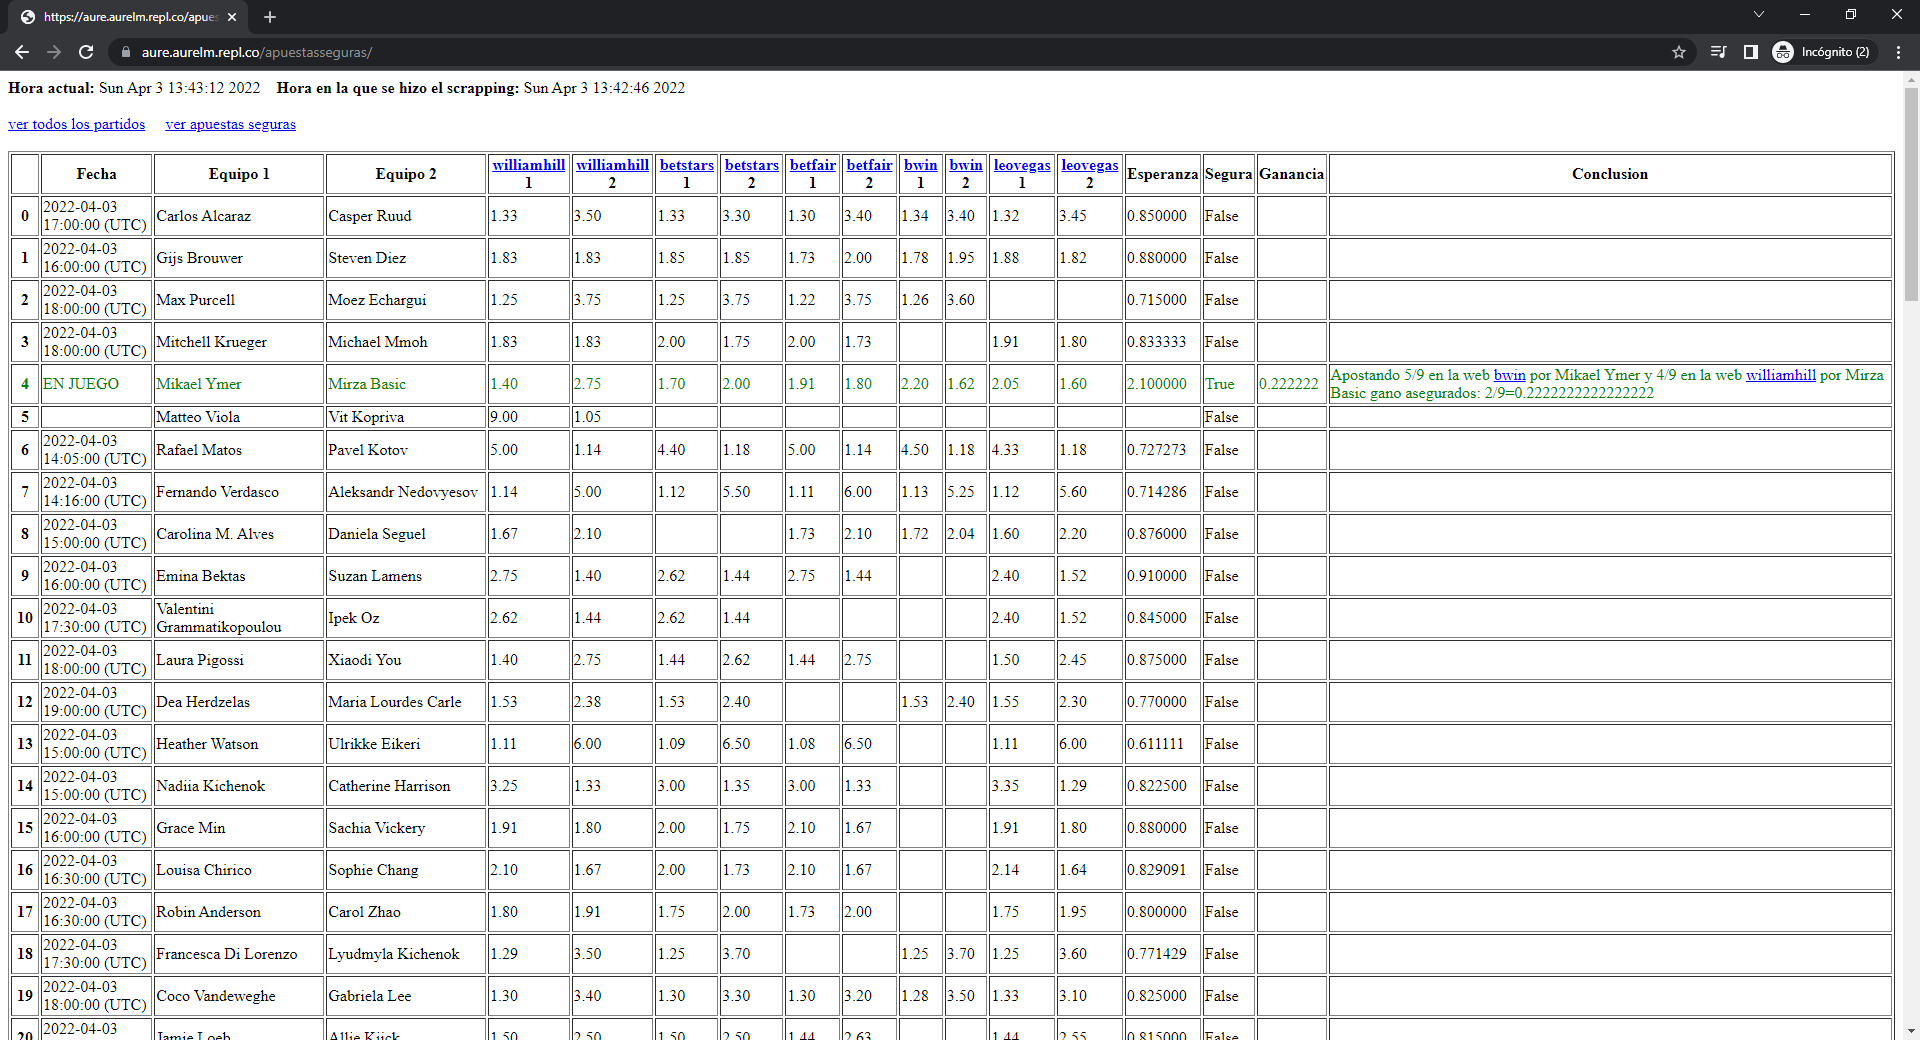Click williamhill odds 9.00 for Matteo Viola
This screenshot has height=1040, width=1920.
click(x=529, y=417)
